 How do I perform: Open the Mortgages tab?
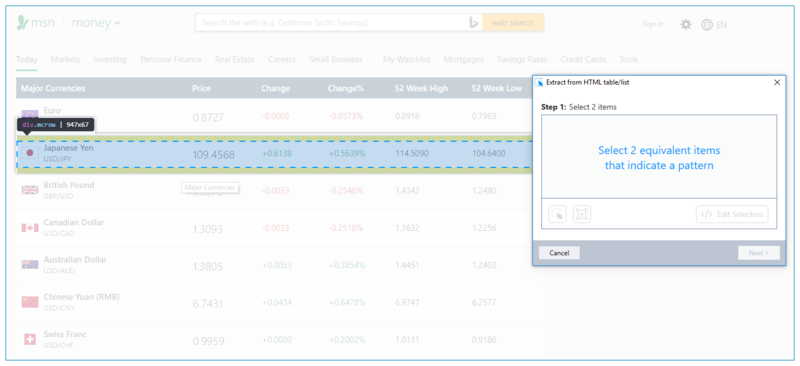464,59
